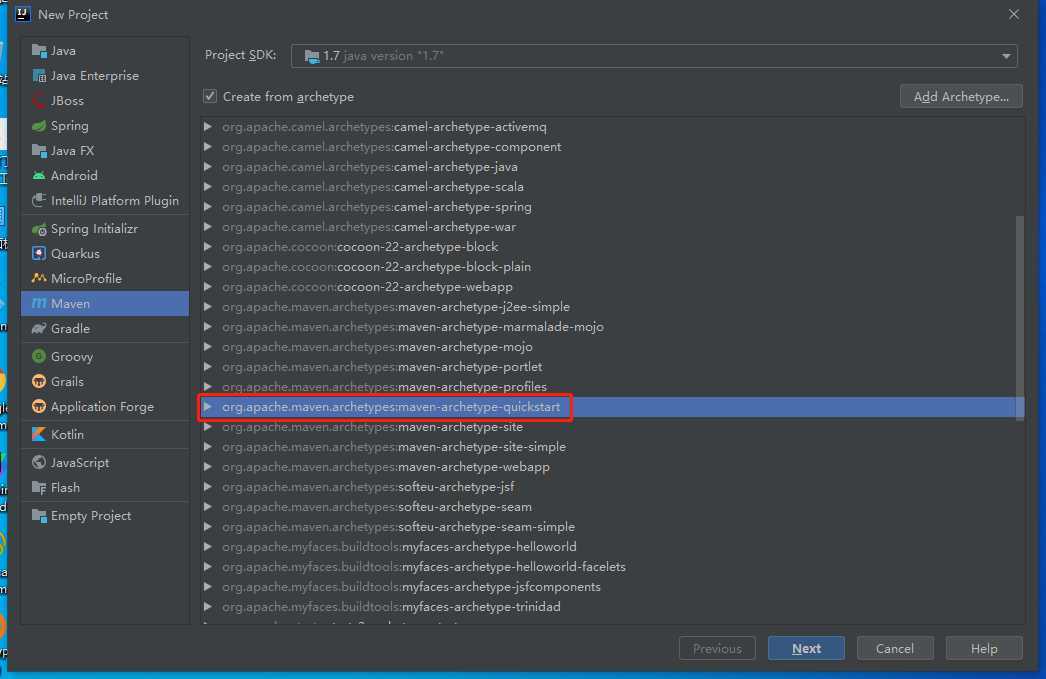Viewport: 1046px width, 679px height.
Task: Choose the MicroProfile icon
Action: (x=39, y=278)
